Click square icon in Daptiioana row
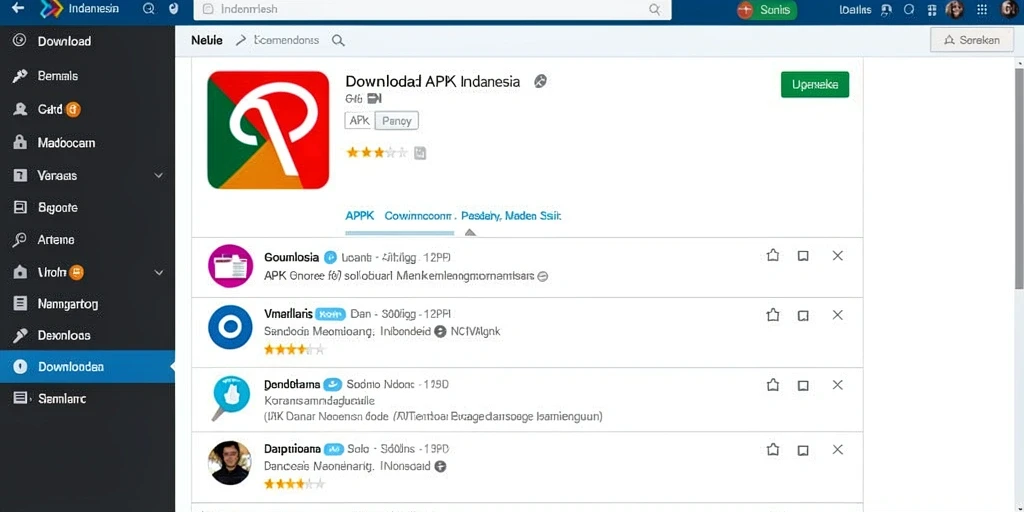 pos(803,450)
